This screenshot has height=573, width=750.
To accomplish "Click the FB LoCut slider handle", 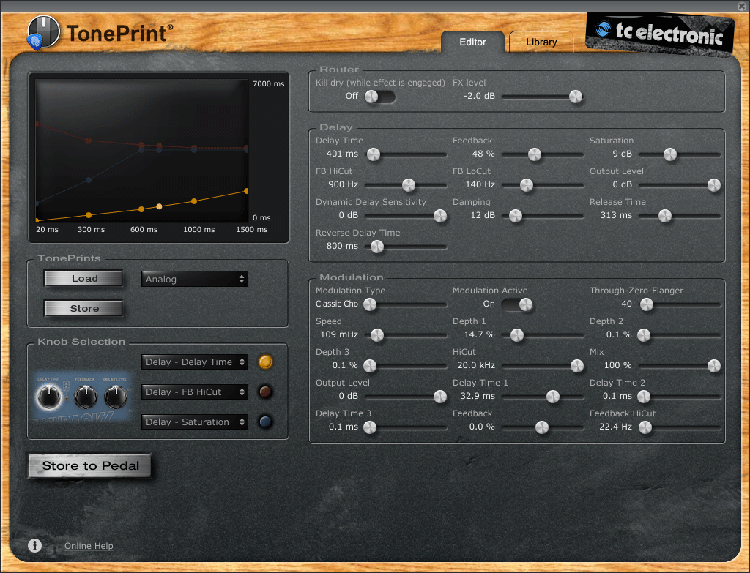I will pyautogui.click(x=526, y=185).
